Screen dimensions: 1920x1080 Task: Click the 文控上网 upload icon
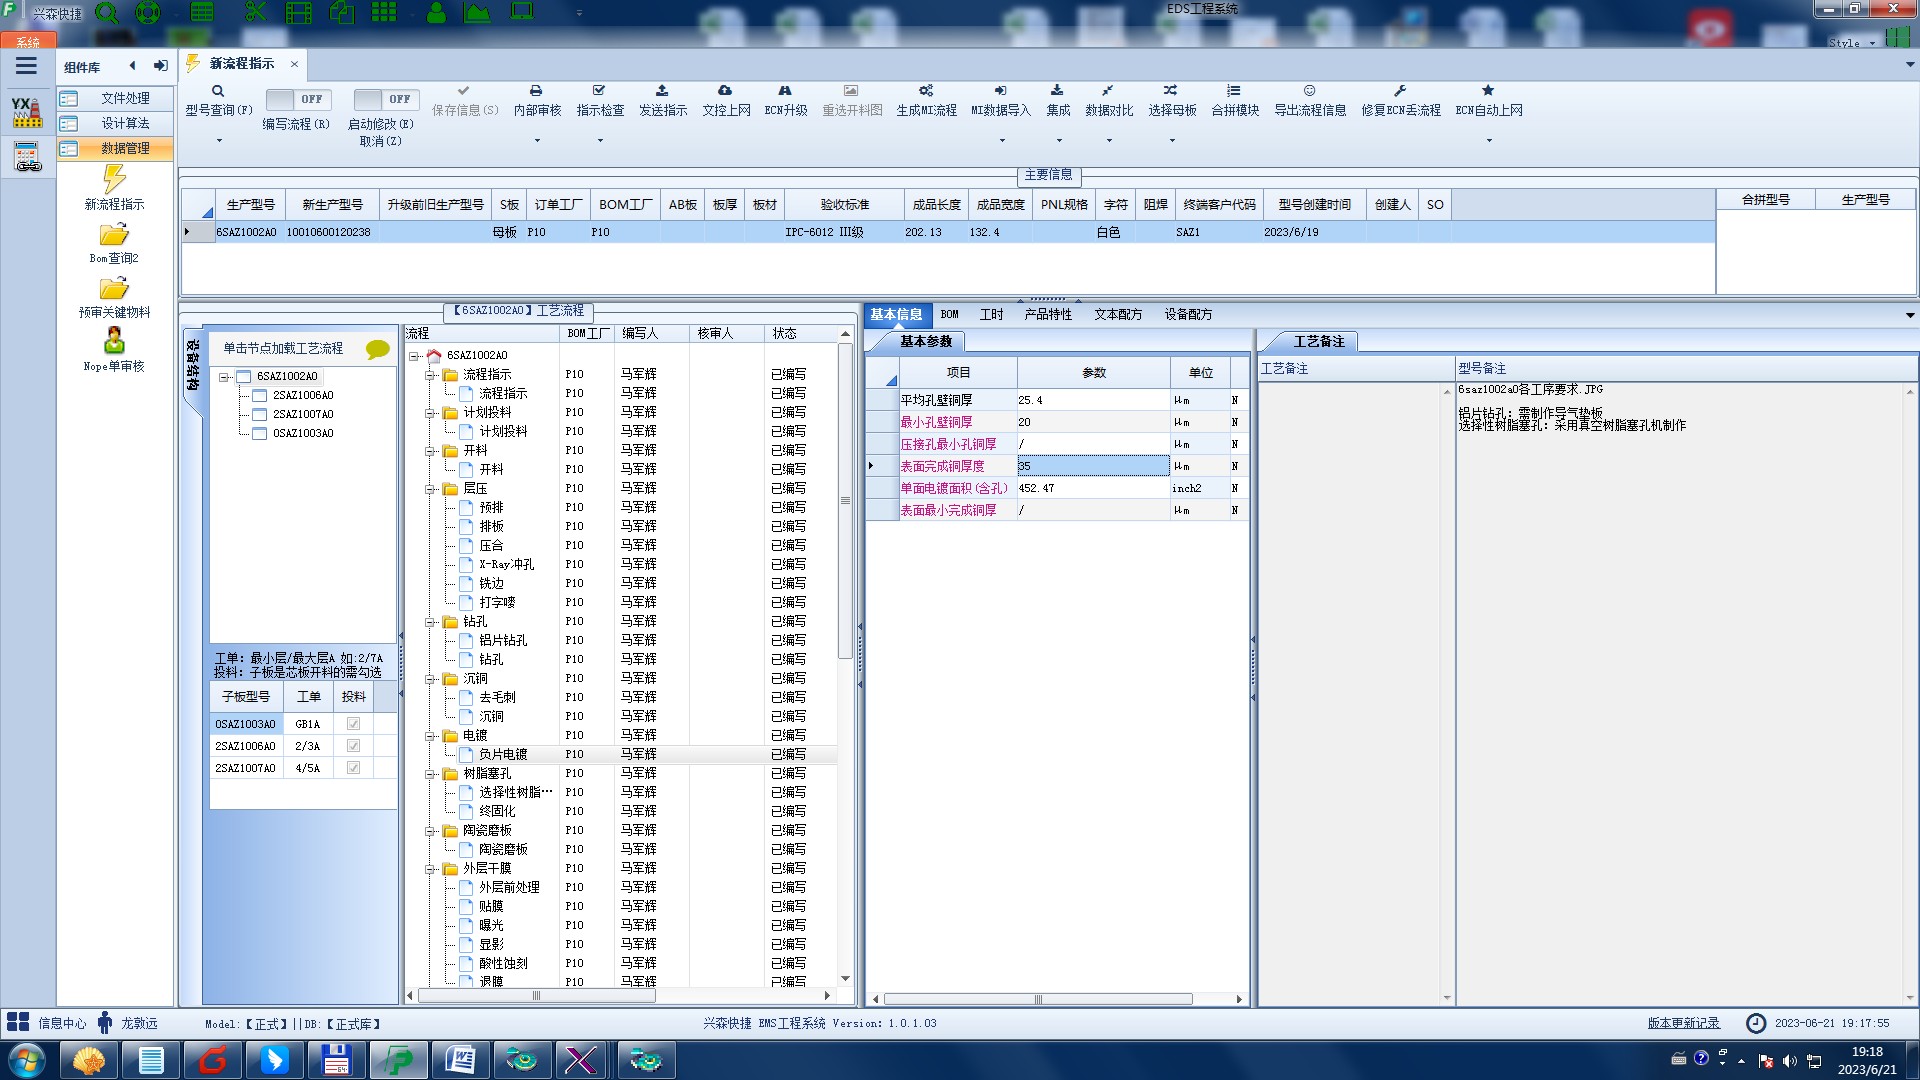(725, 91)
